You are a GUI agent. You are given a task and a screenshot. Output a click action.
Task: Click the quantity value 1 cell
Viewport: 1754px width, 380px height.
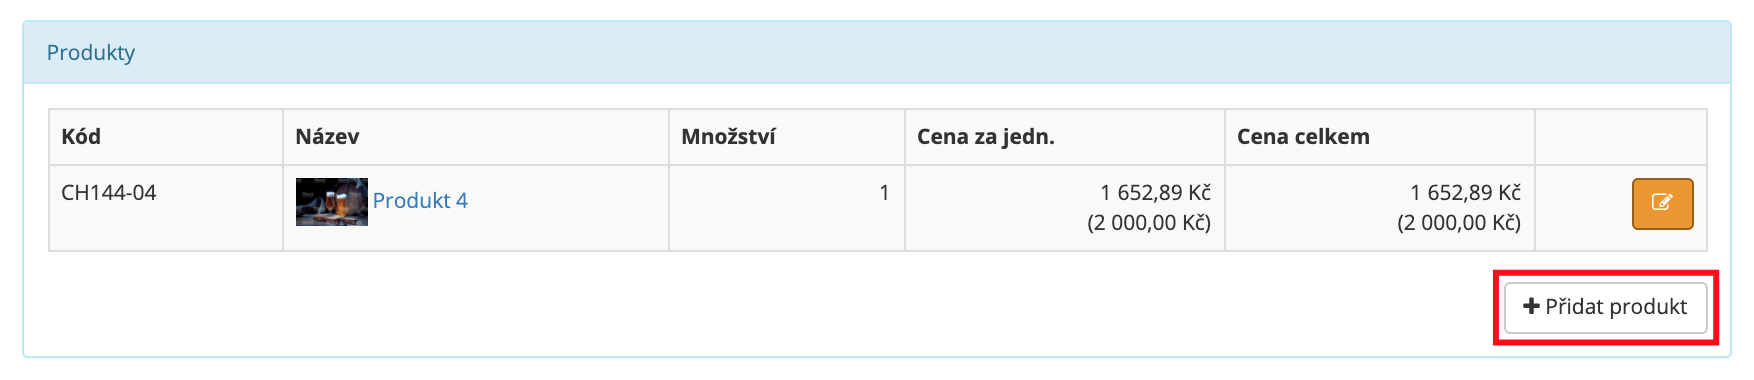787,208
